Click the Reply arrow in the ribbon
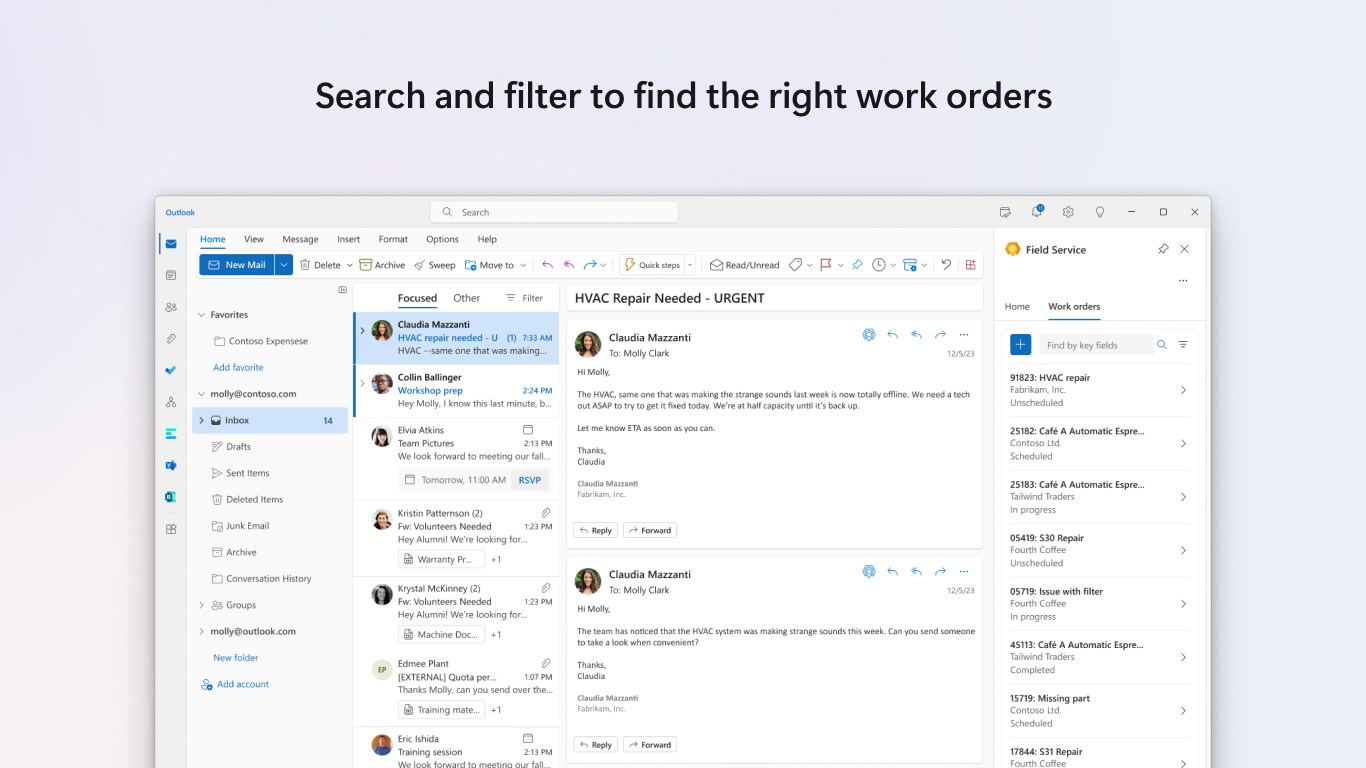 tap(547, 265)
